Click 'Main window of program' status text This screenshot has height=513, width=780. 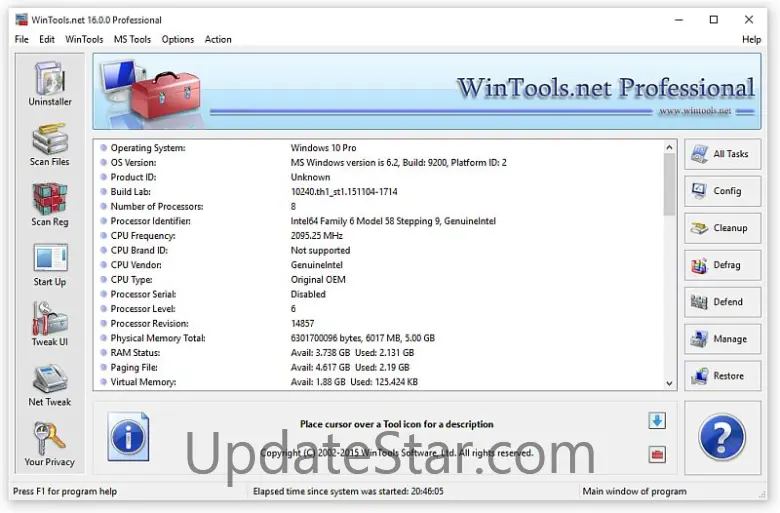[634, 492]
